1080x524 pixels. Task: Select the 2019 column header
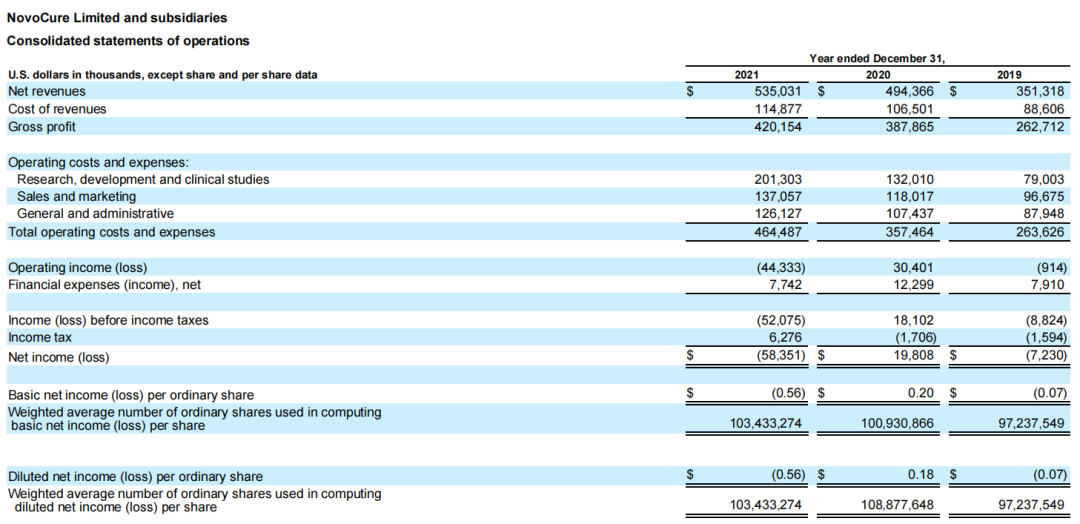1009,75
